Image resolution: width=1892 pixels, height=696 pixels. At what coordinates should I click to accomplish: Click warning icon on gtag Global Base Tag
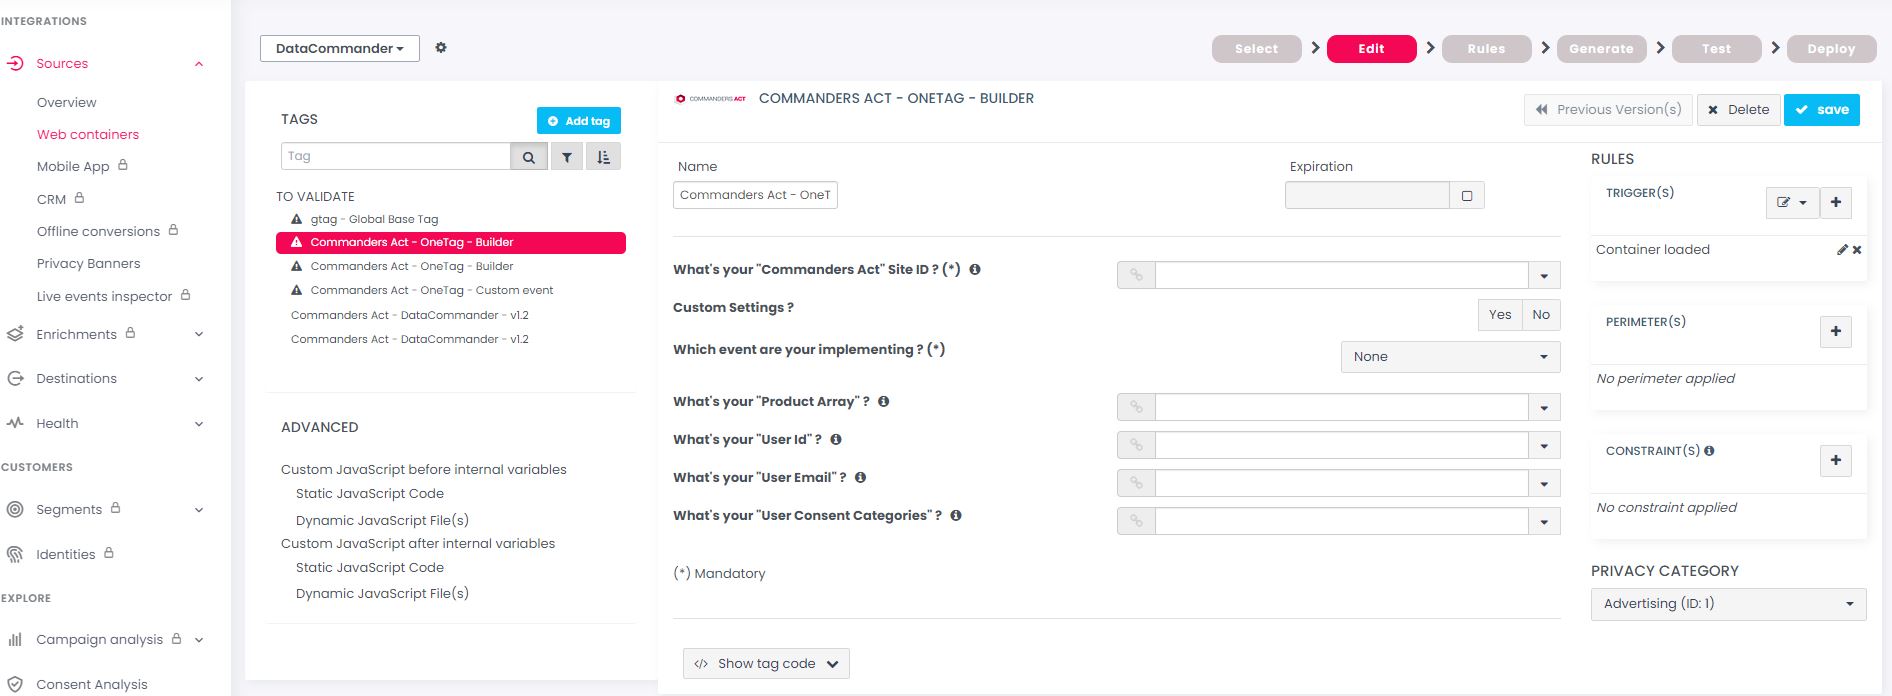[296, 219]
